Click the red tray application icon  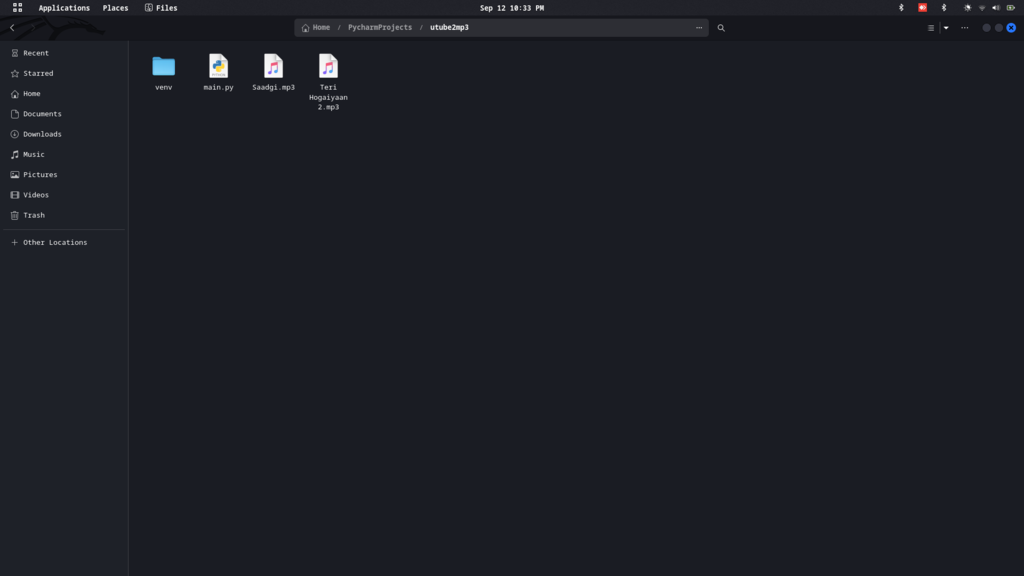tap(922, 8)
